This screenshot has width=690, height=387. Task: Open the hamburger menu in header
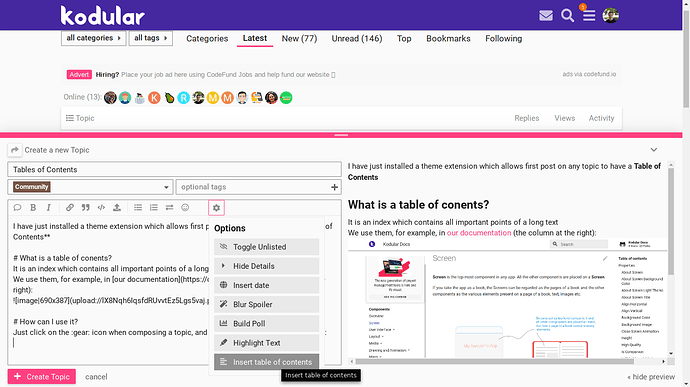click(589, 16)
